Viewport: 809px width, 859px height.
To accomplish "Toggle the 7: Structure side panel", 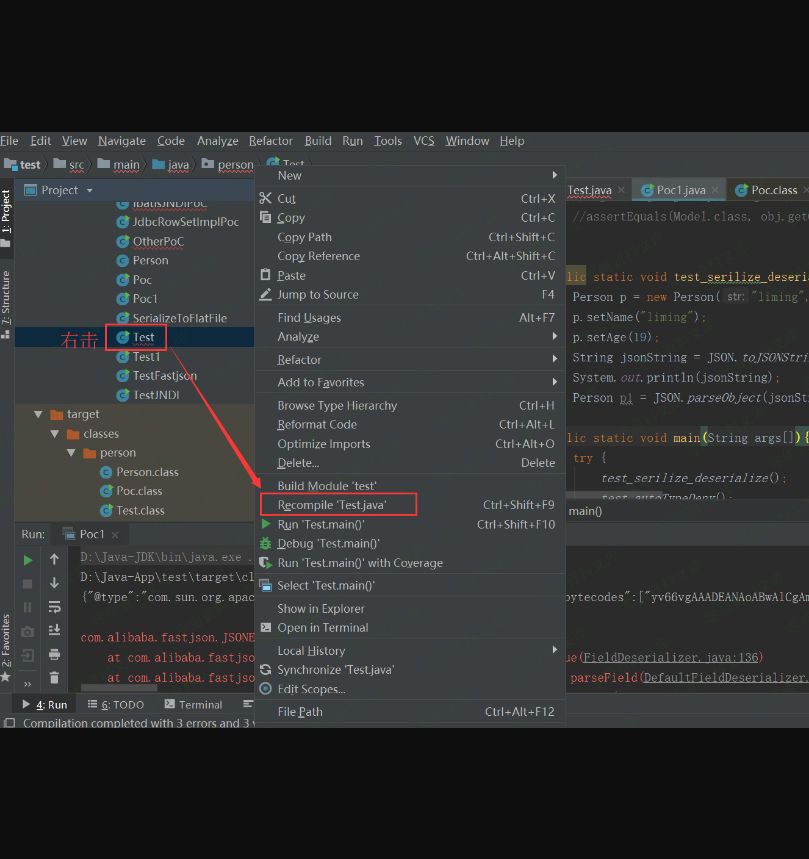I will [6, 297].
